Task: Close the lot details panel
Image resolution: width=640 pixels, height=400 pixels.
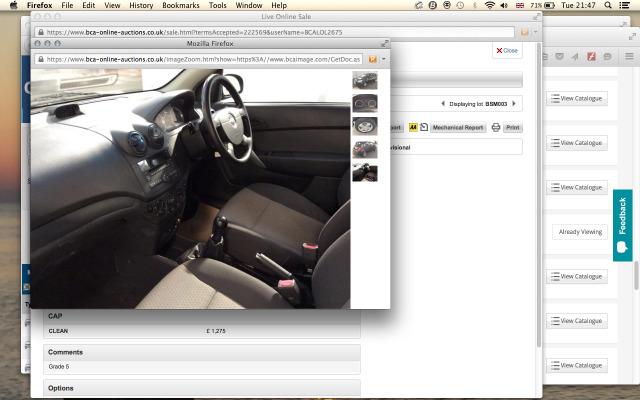Action: pyautogui.click(x=507, y=51)
